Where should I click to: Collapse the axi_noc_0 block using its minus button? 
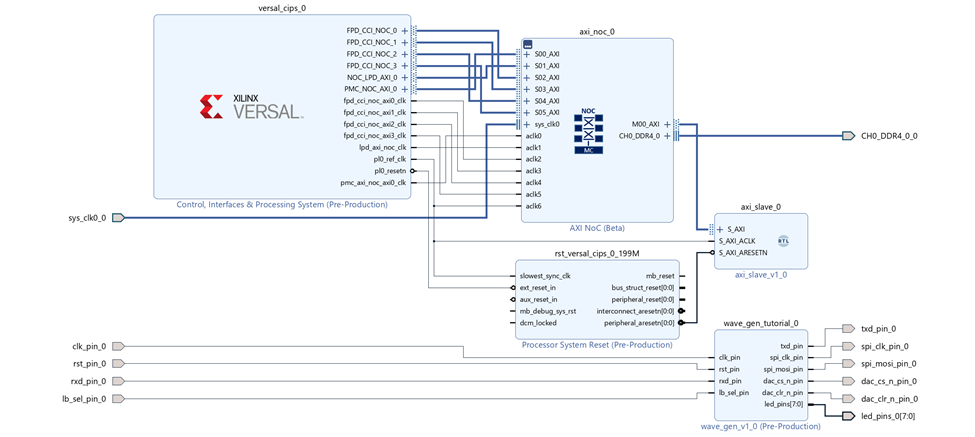(528, 44)
